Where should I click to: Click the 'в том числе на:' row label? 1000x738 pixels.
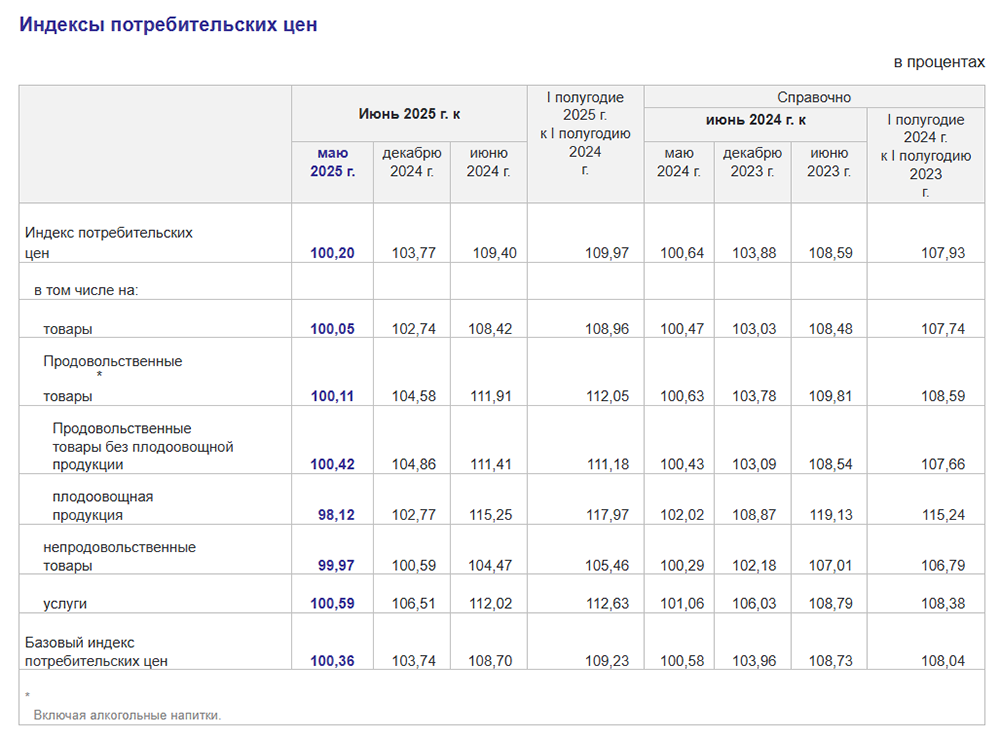point(86,291)
